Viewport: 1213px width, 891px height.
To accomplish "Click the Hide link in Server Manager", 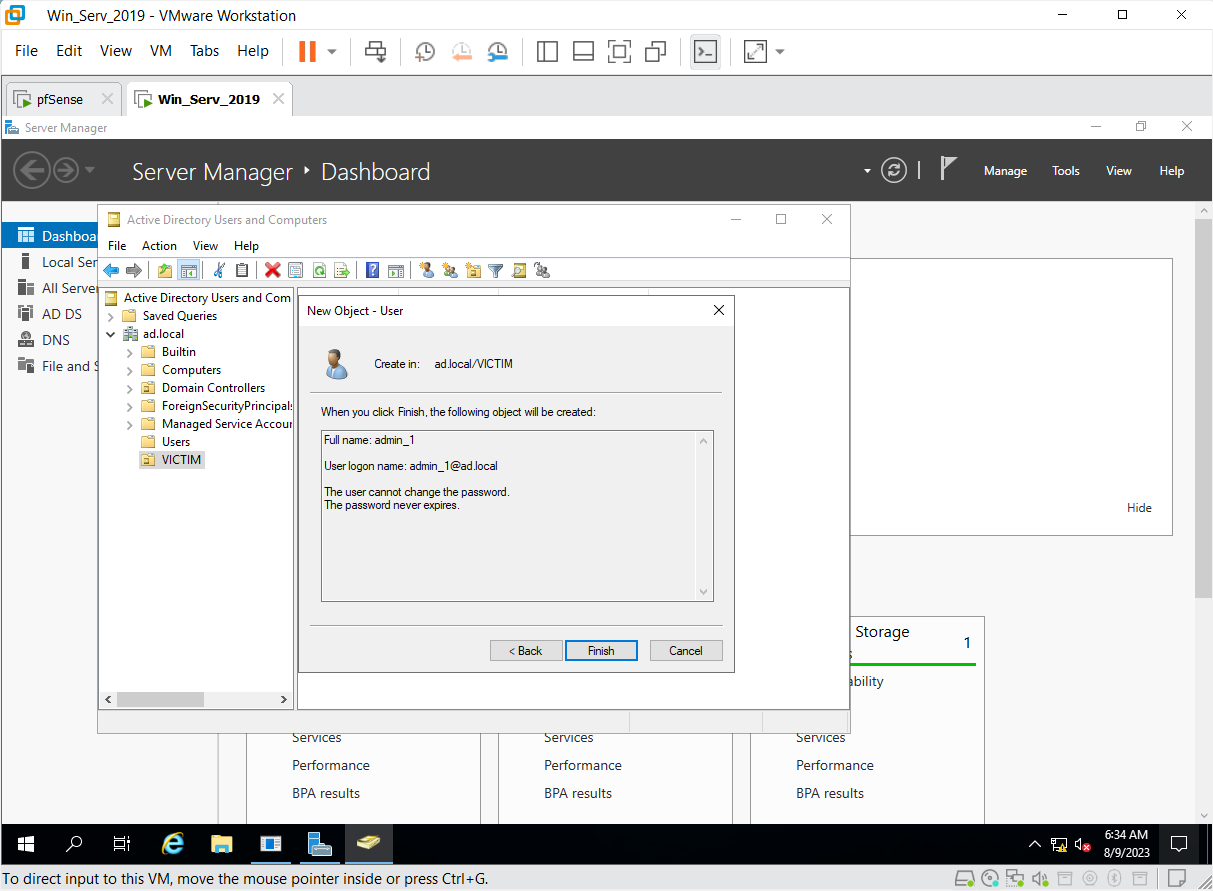I will 1139,508.
